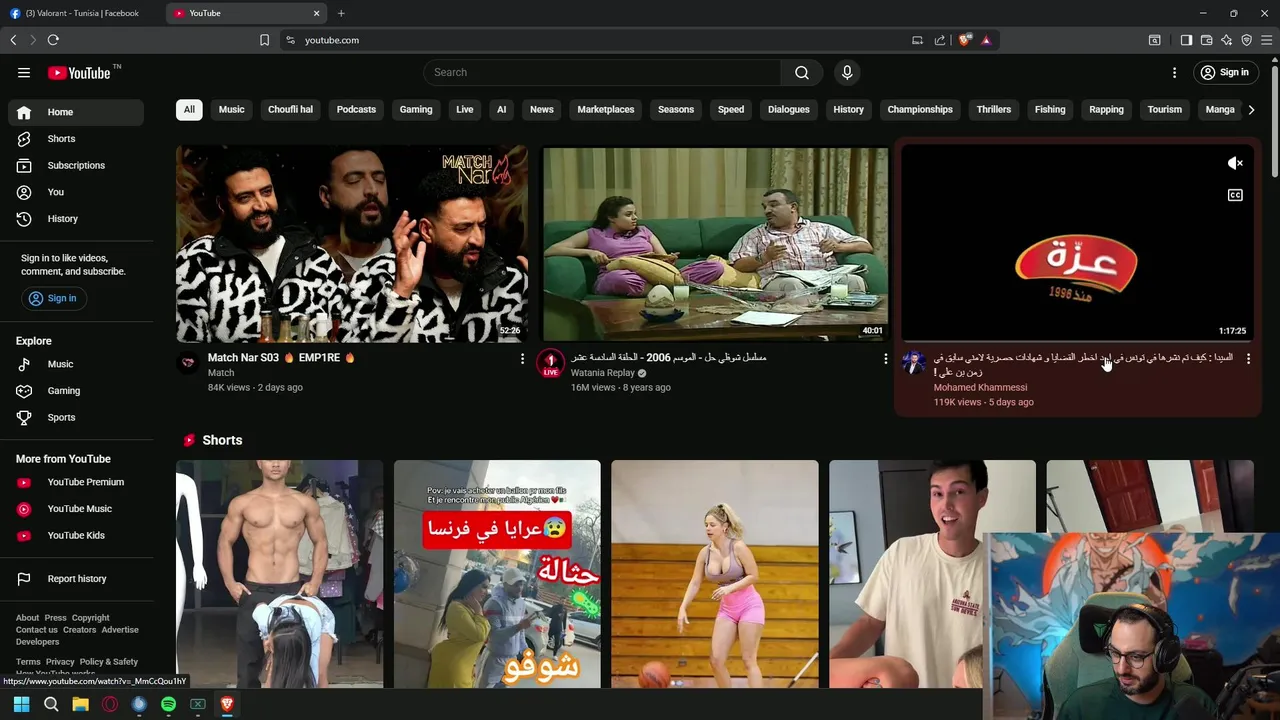Click the sidebar Sign in button
Image resolution: width=1280 pixels, height=720 pixels.
52,298
